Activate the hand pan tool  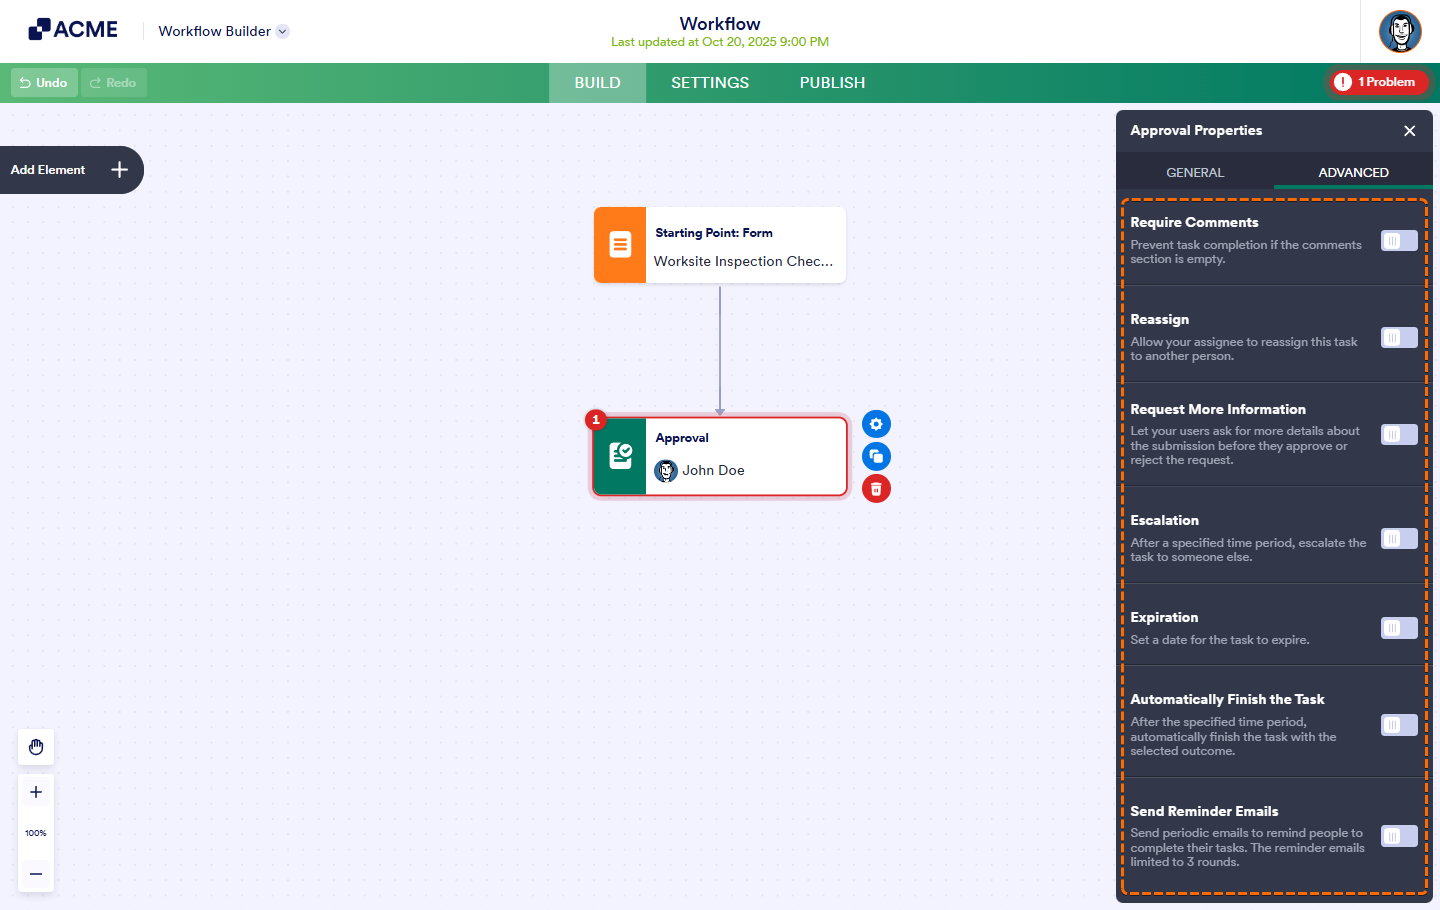(36, 747)
